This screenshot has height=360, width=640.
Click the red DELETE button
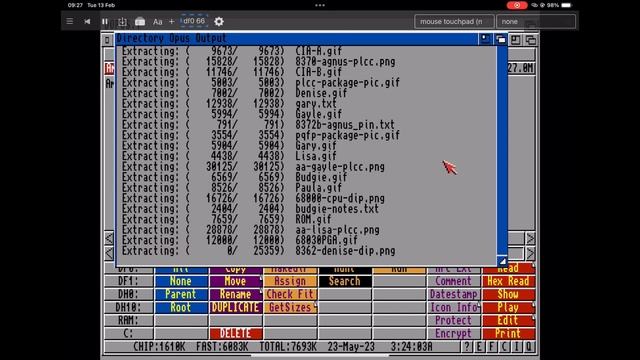236,333
